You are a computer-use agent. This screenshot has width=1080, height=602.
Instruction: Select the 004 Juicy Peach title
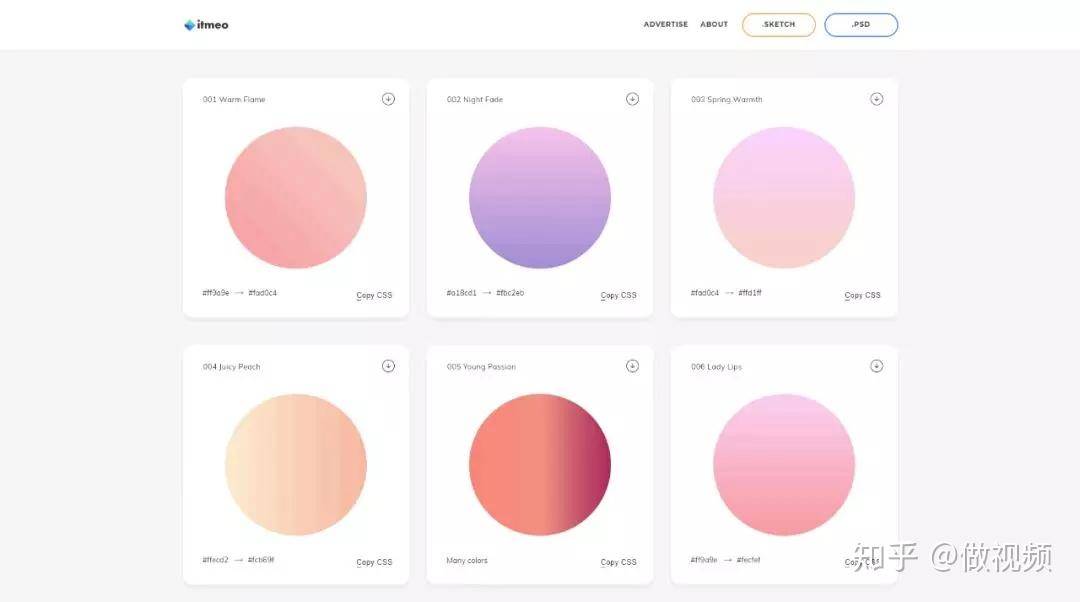tap(231, 366)
